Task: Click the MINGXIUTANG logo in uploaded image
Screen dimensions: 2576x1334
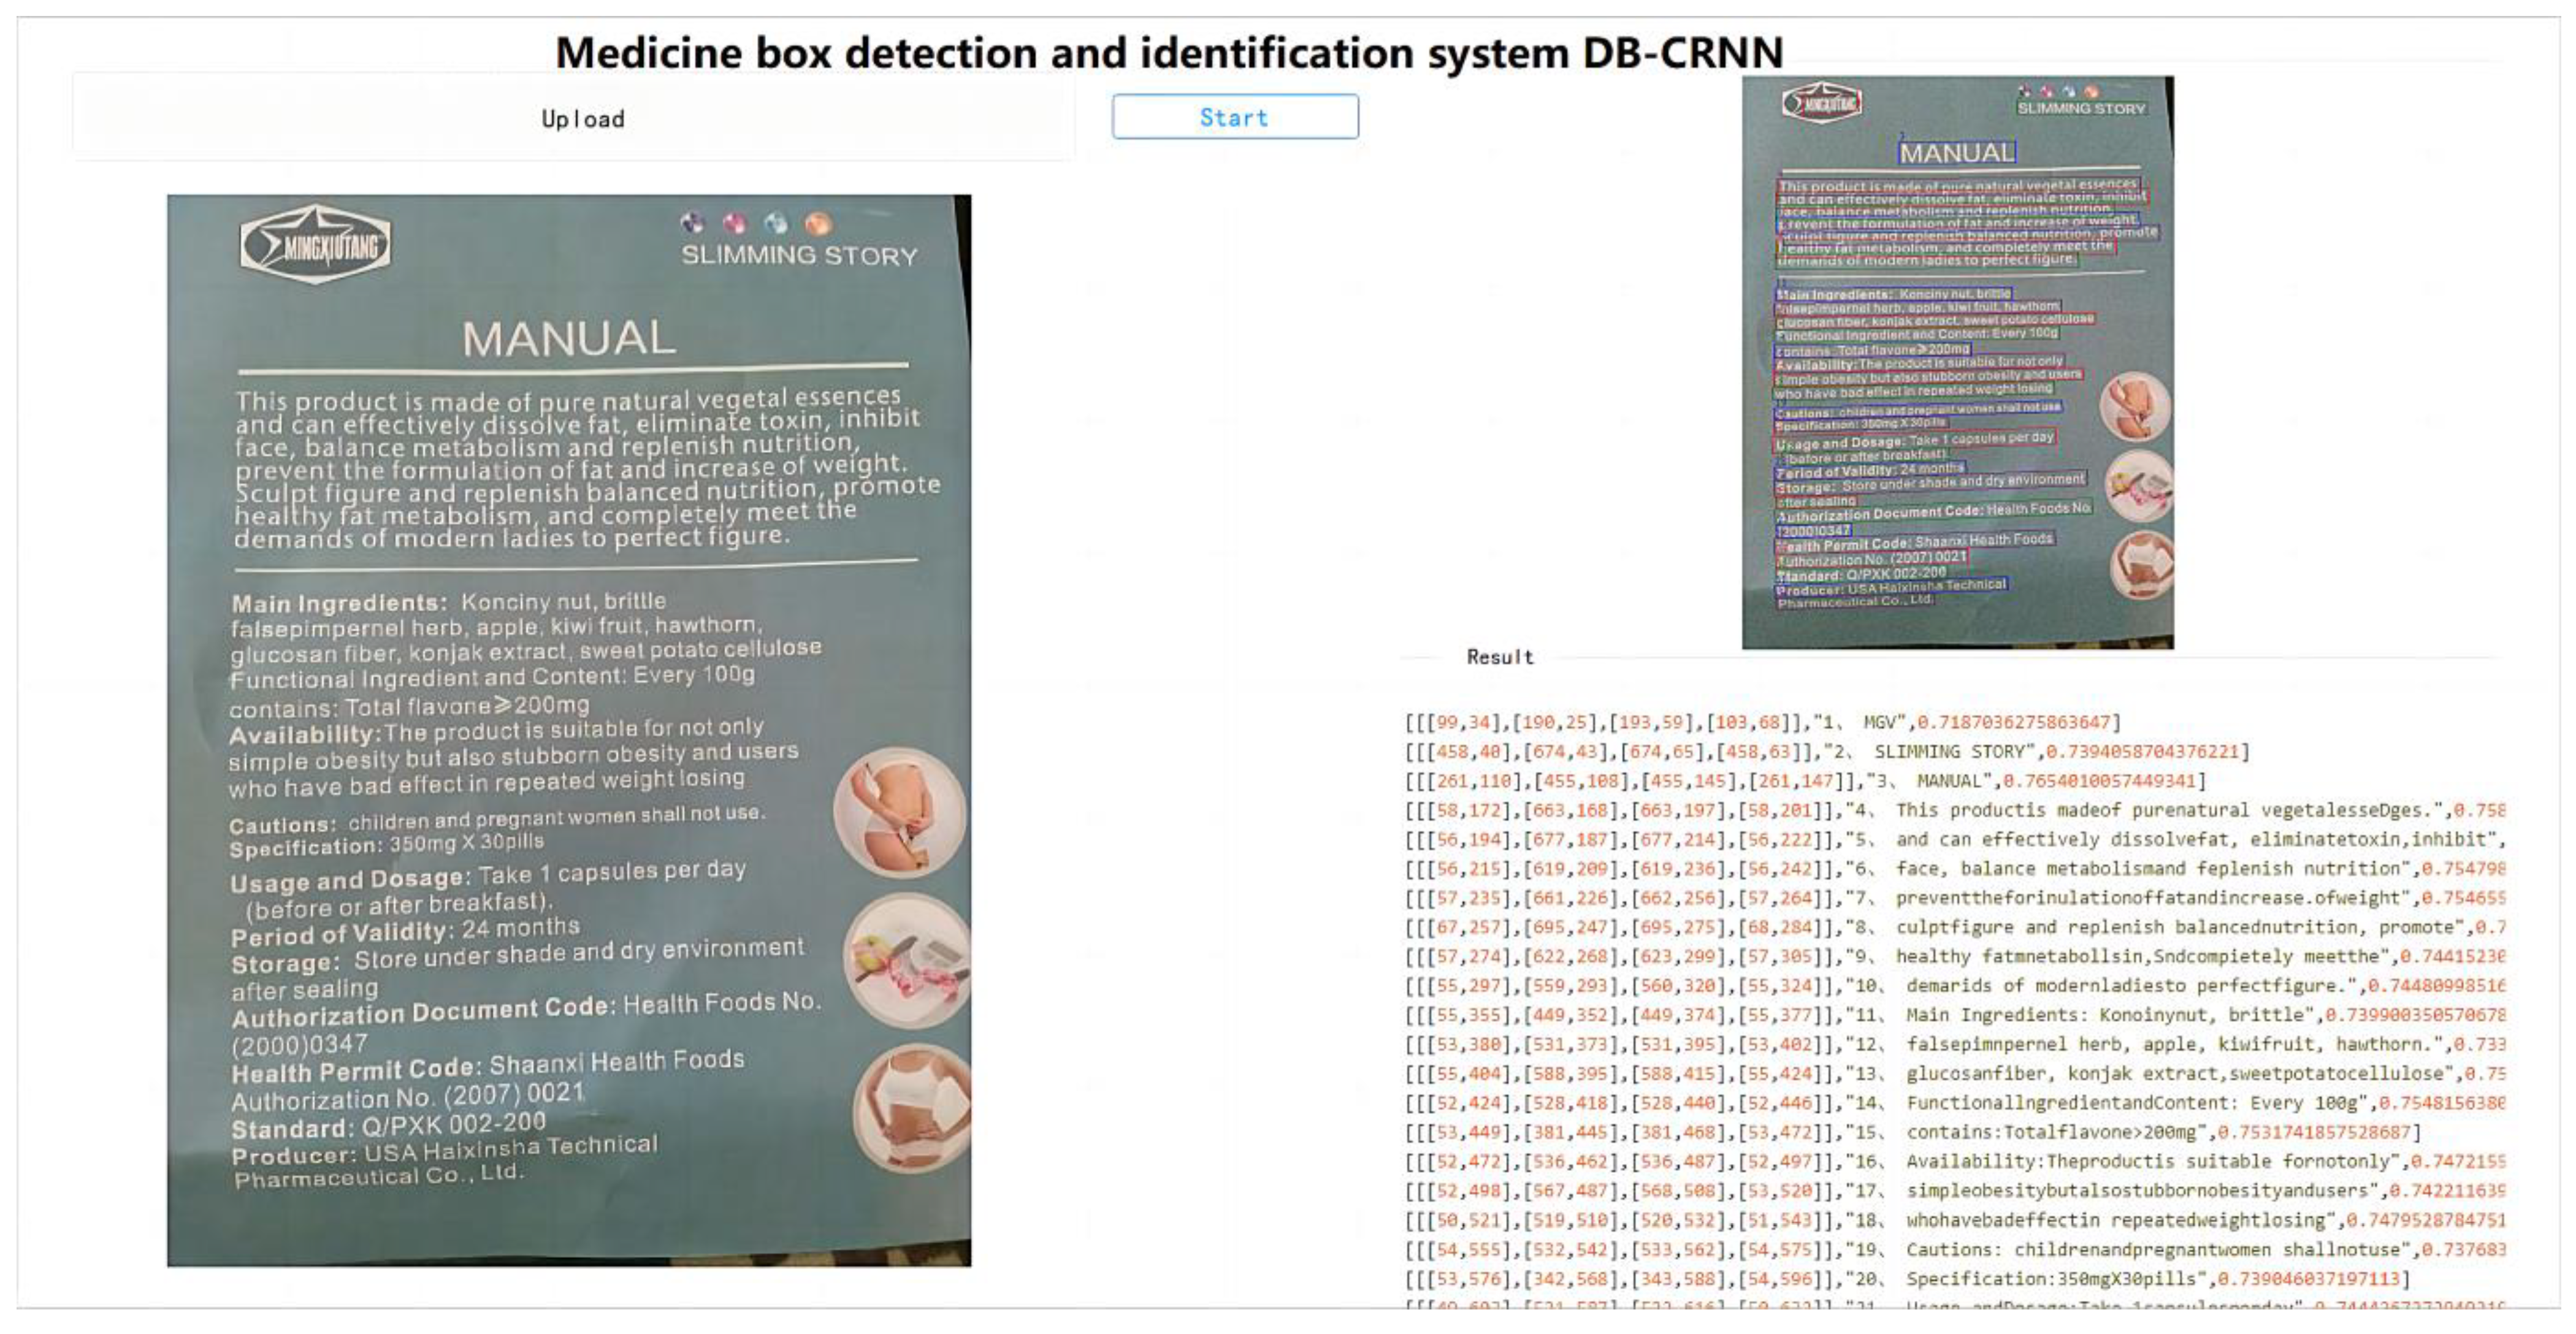Action: click(316, 245)
